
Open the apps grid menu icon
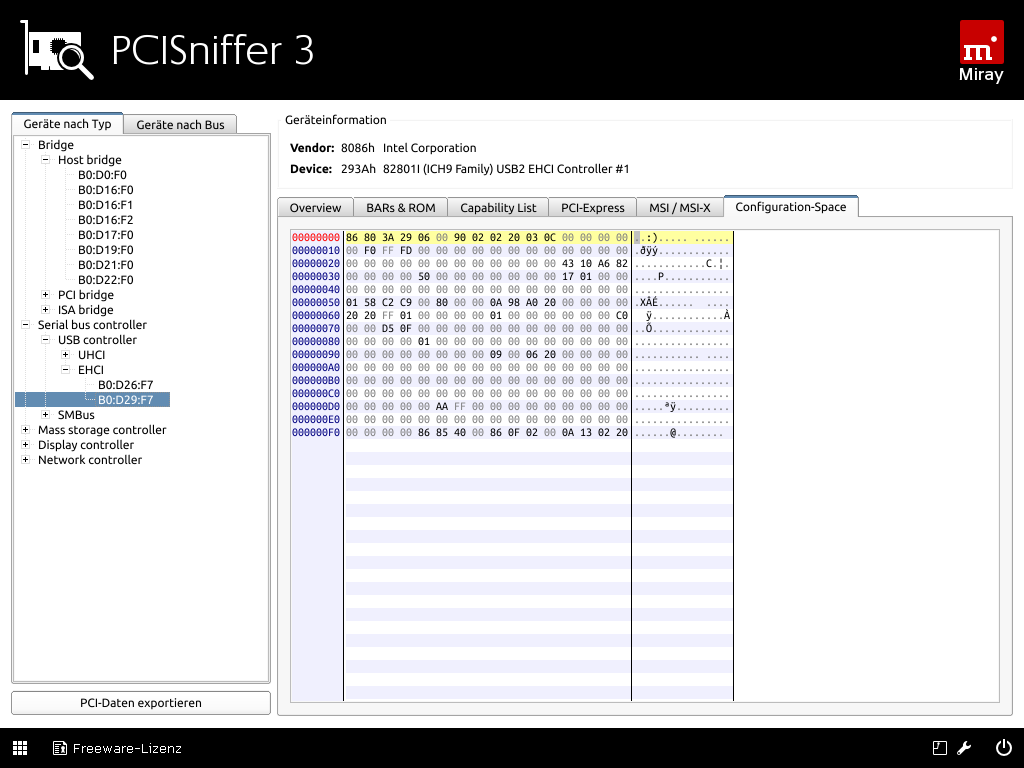[x=20, y=748]
